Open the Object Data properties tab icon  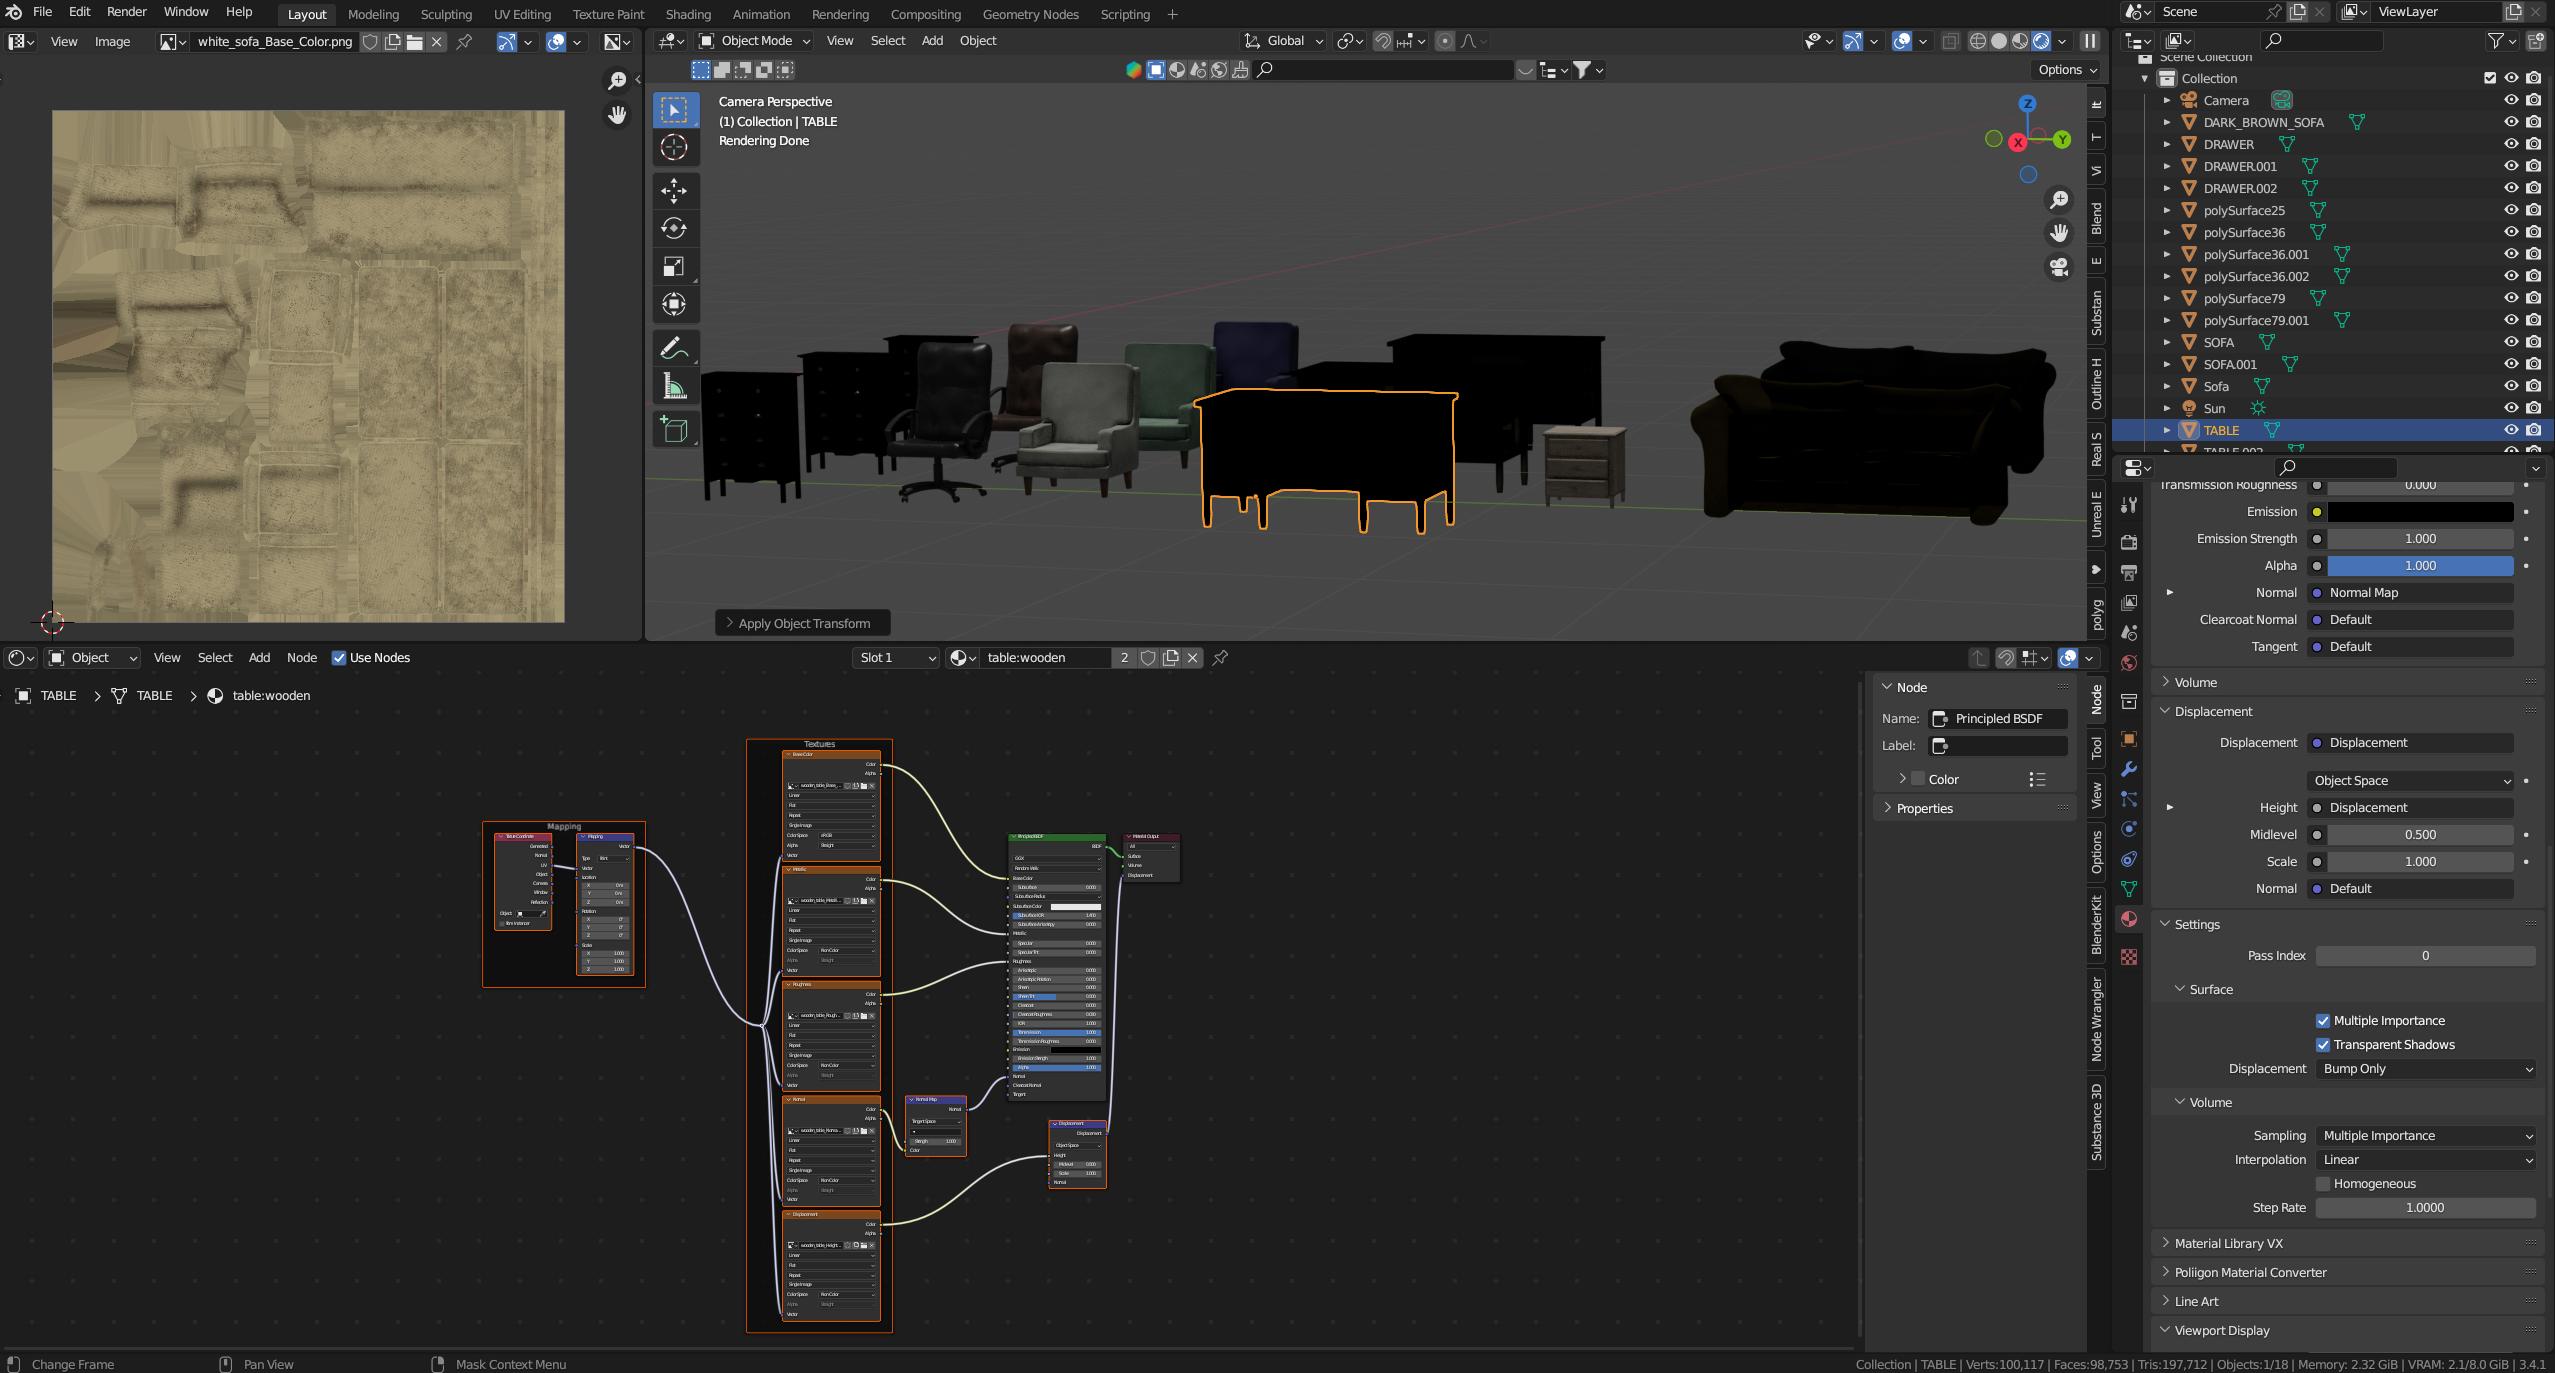(x=2129, y=889)
